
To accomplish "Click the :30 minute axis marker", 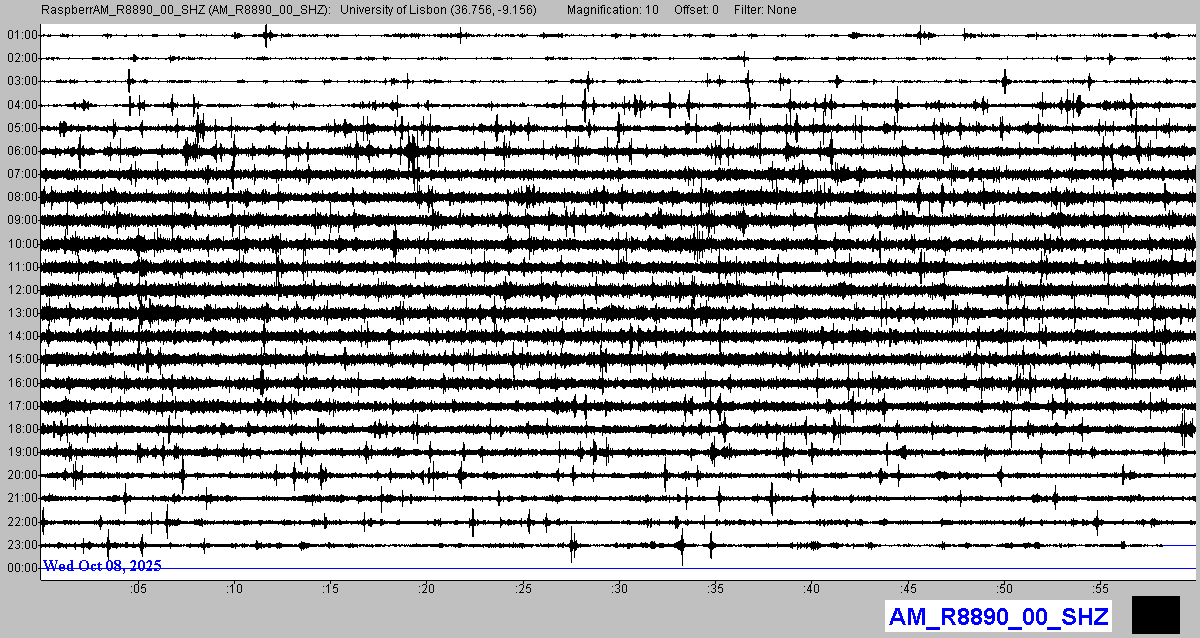I will pyautogui.click(x=619, y=589).
